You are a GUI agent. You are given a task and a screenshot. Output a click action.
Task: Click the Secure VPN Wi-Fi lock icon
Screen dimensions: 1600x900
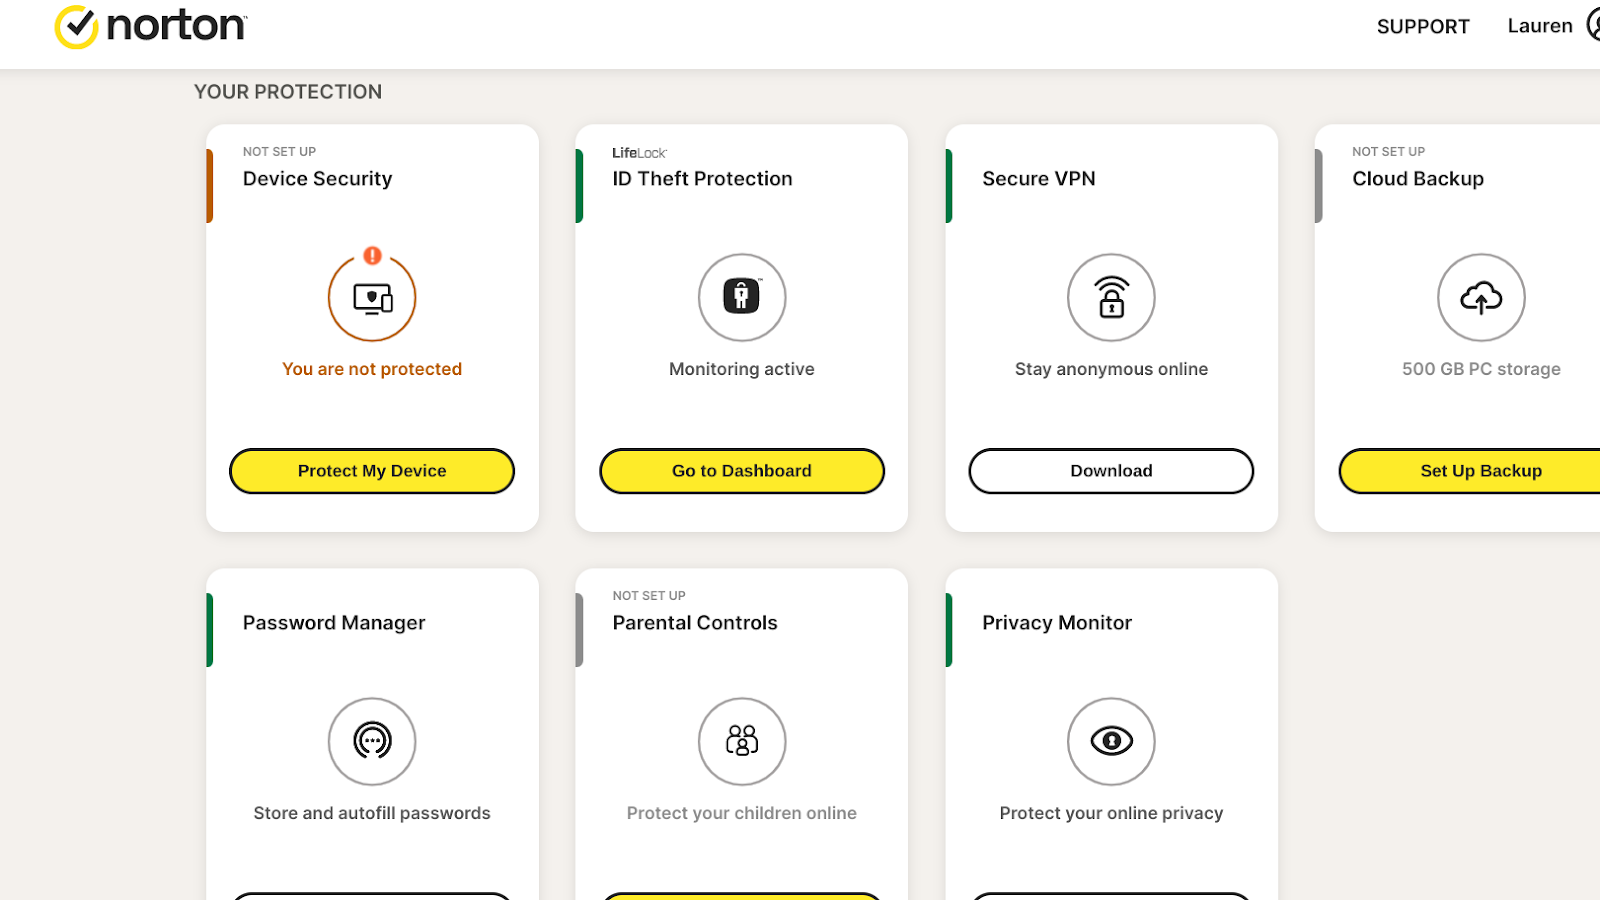click(x=1111, y=297)
